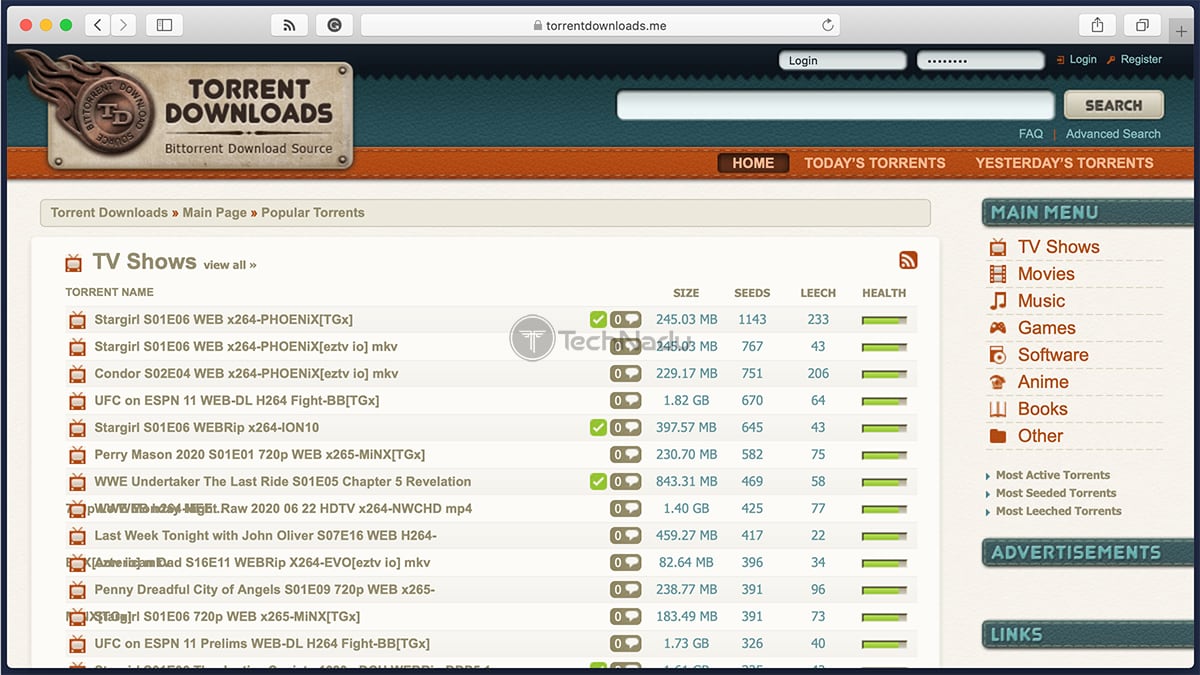Click the music note icon beside Music
Viewport: 1200px width, 675px height.
(x=997, y=301)
